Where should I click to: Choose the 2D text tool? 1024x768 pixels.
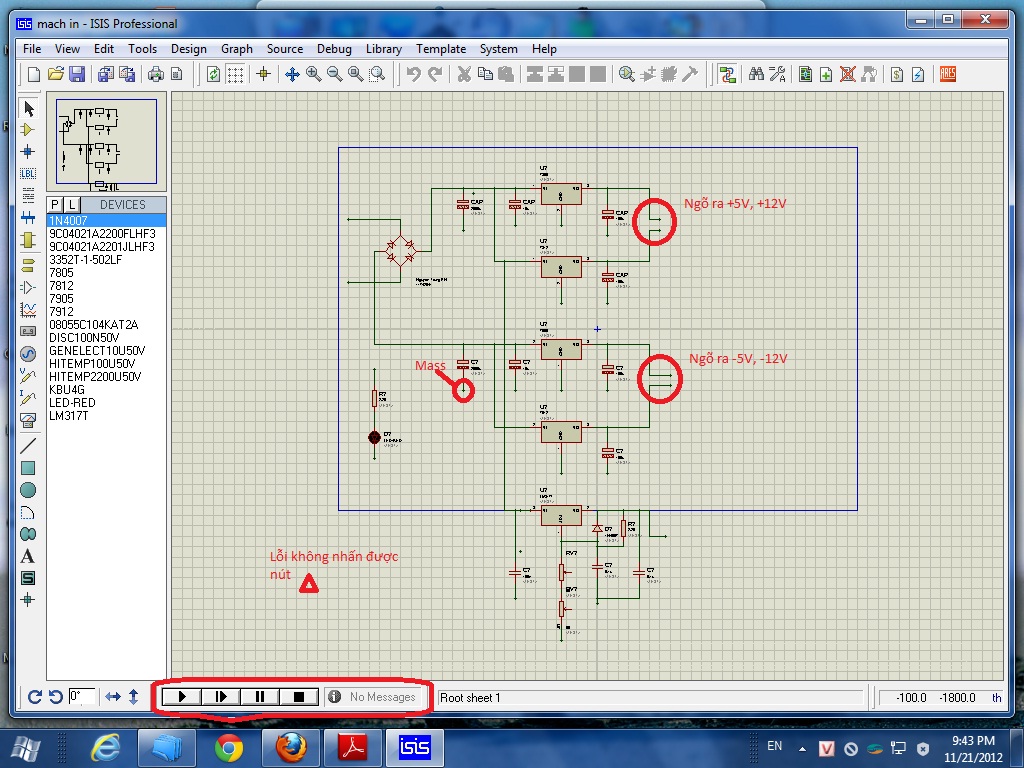click(x=28, y=556)
